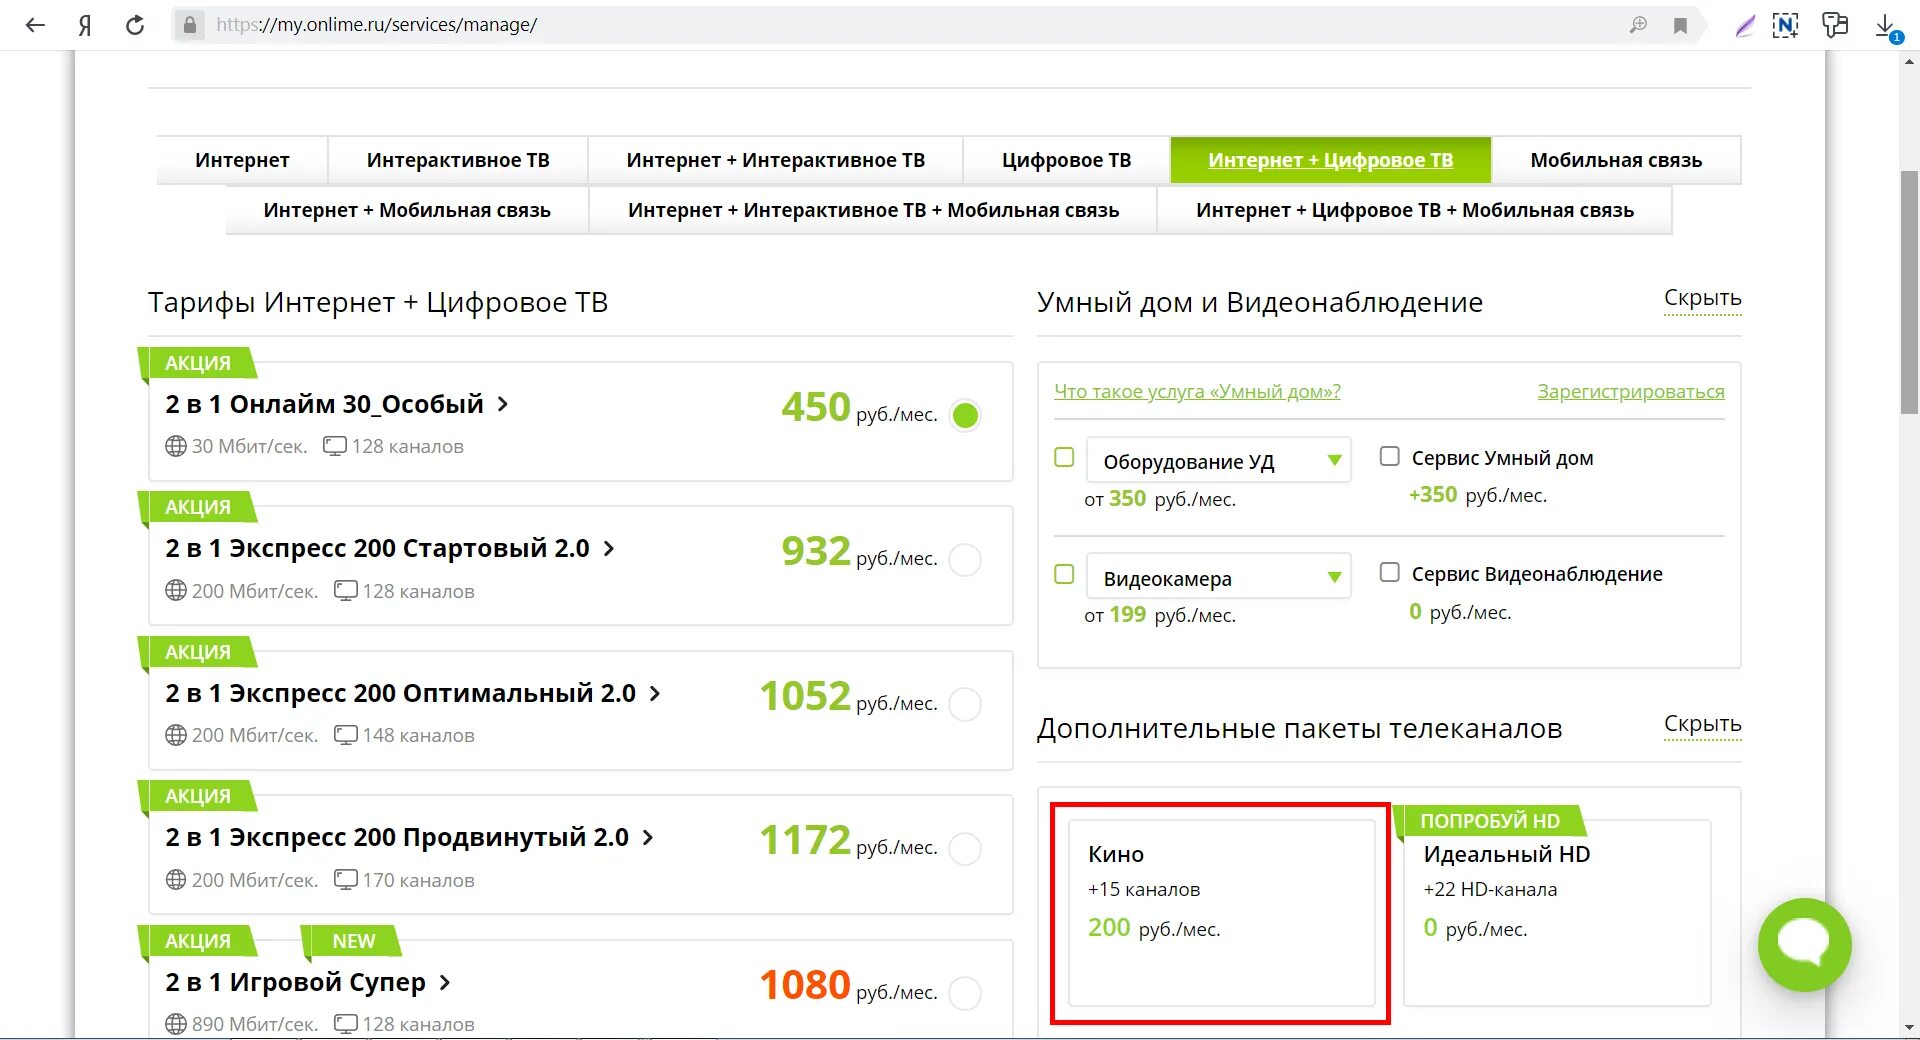Viewport: 1920px width, 1040px height.
Task: Open the 2 в 1 Игровой Супер tariff title
Action: (295, 982)
